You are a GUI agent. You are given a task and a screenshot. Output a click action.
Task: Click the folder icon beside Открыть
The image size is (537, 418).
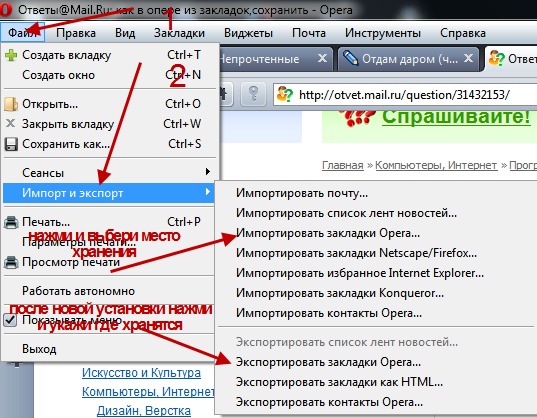(11, 104)
